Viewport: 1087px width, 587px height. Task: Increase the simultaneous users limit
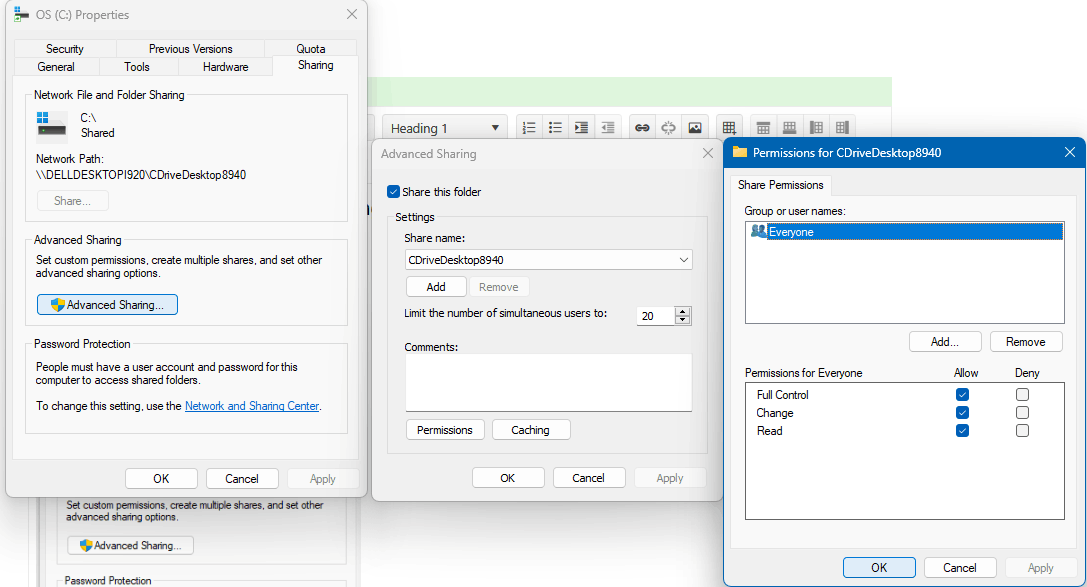tap(683, 311)
